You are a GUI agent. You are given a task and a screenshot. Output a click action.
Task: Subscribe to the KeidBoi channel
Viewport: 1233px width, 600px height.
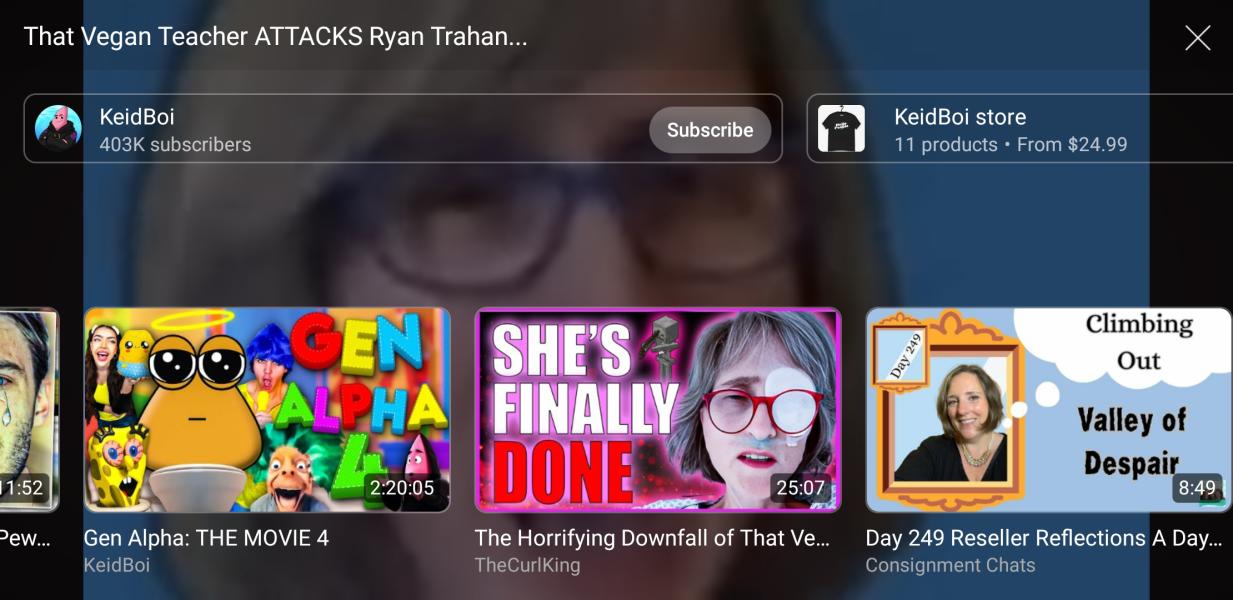pos(710,130)
